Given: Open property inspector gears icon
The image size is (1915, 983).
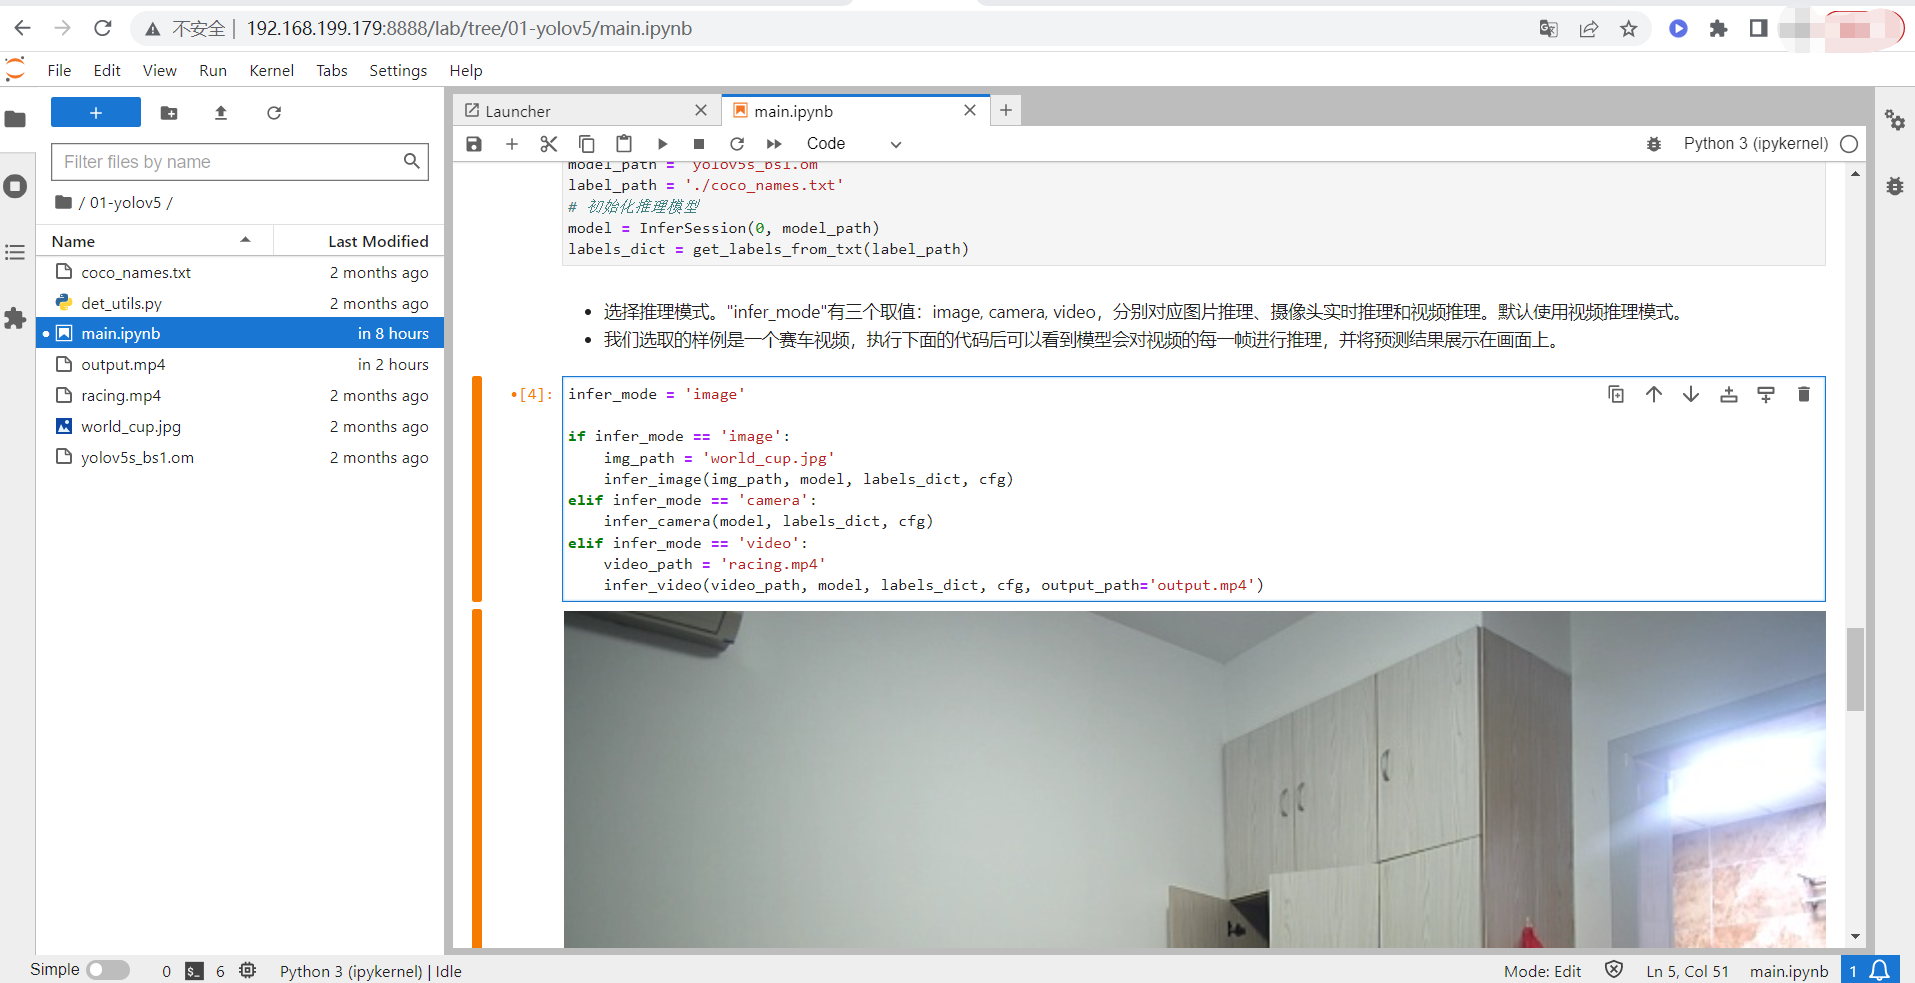Looking at the screenshot, I should click(1895, 120).
